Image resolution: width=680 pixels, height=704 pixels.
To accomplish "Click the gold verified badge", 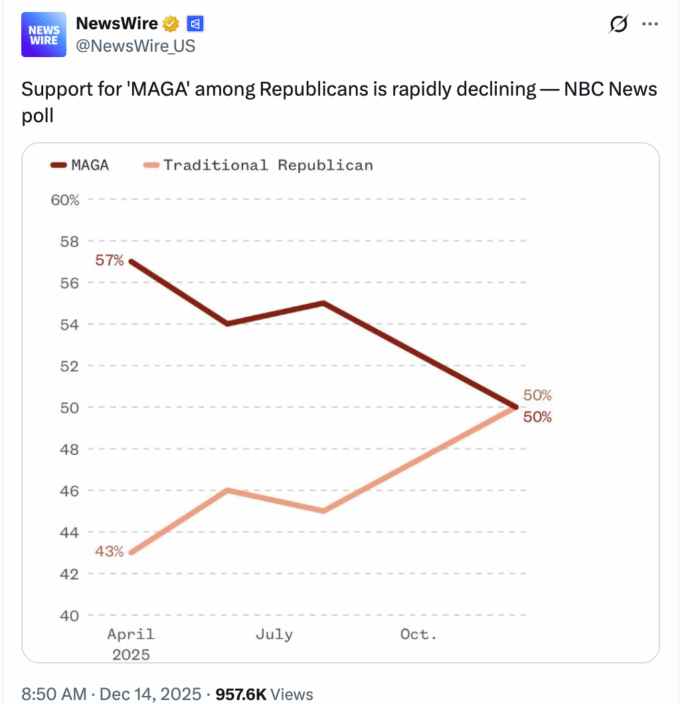I will point(171,23).
